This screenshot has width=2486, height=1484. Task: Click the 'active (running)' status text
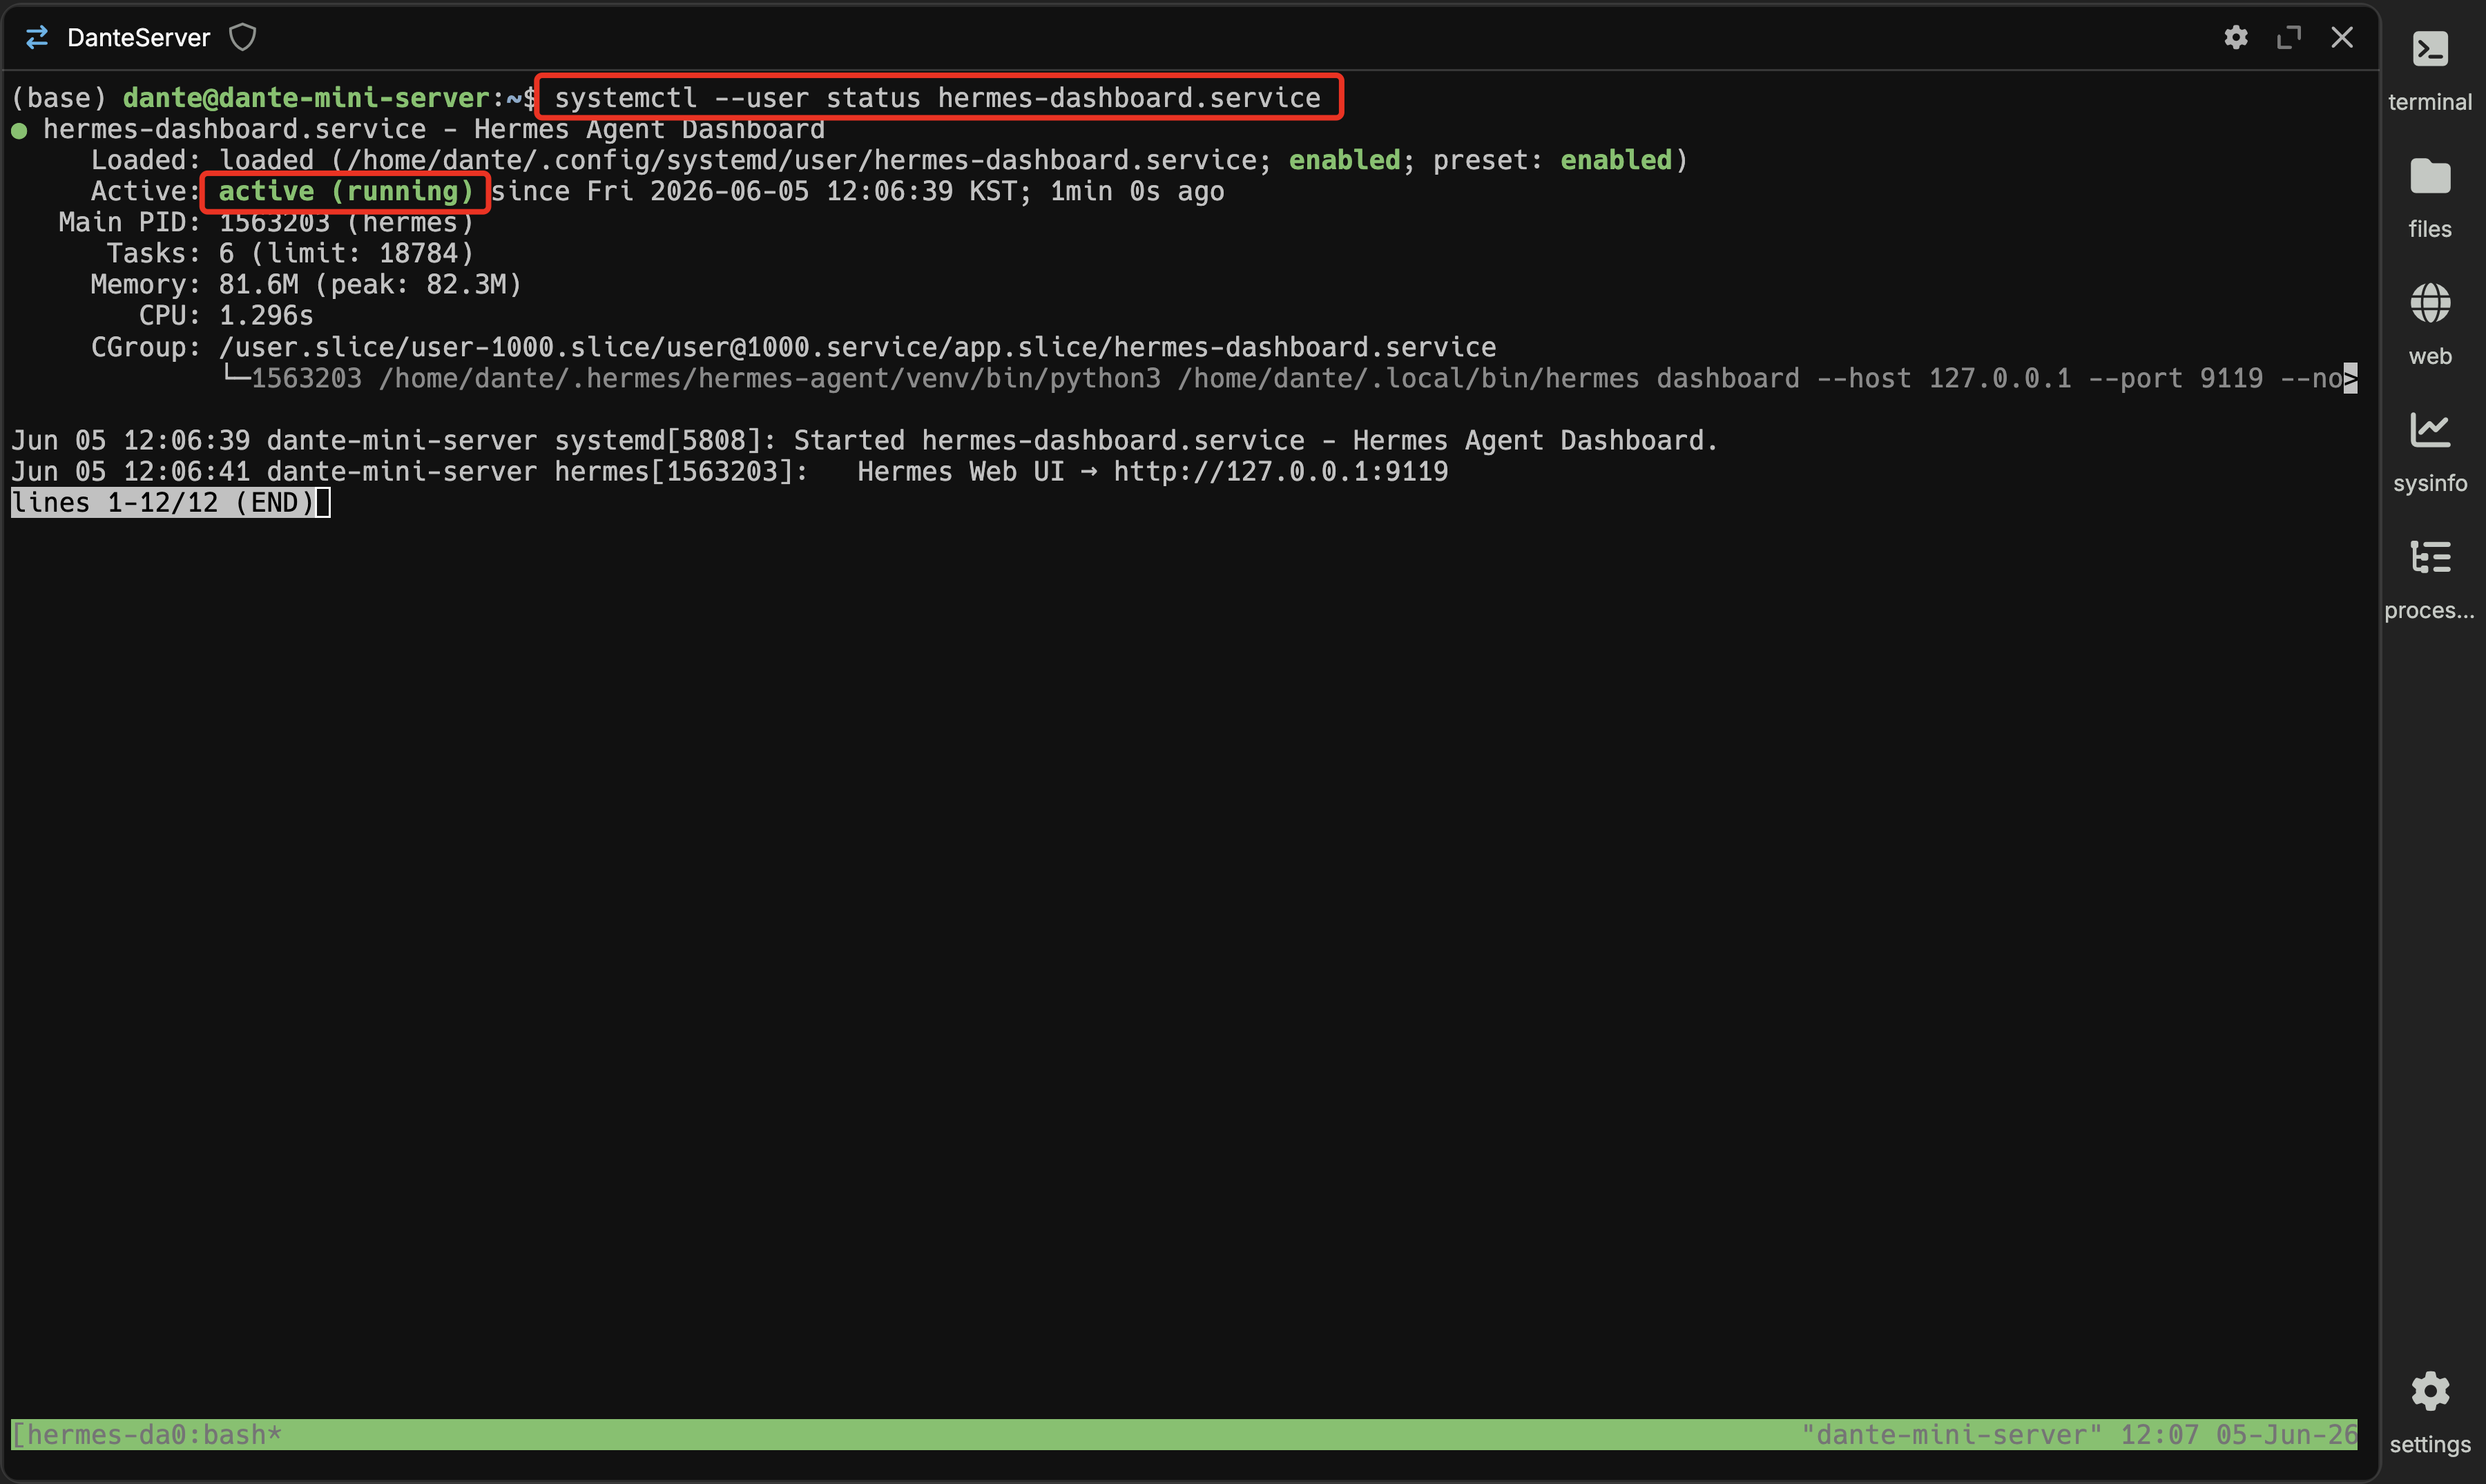(x=346, y=191)
